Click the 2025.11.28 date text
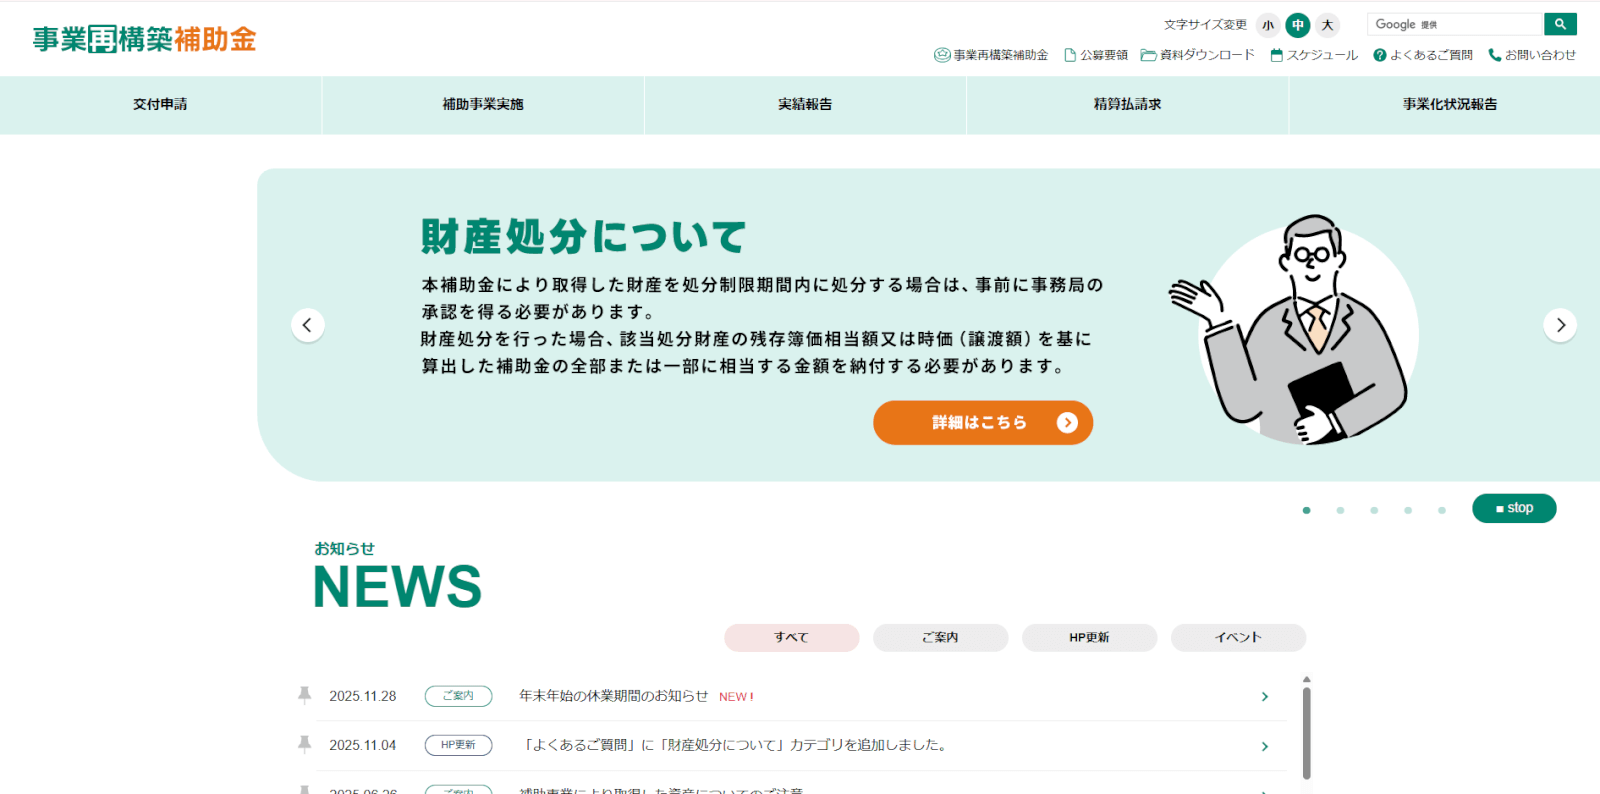The image size is (1600, 794). (x=363, y=696)
